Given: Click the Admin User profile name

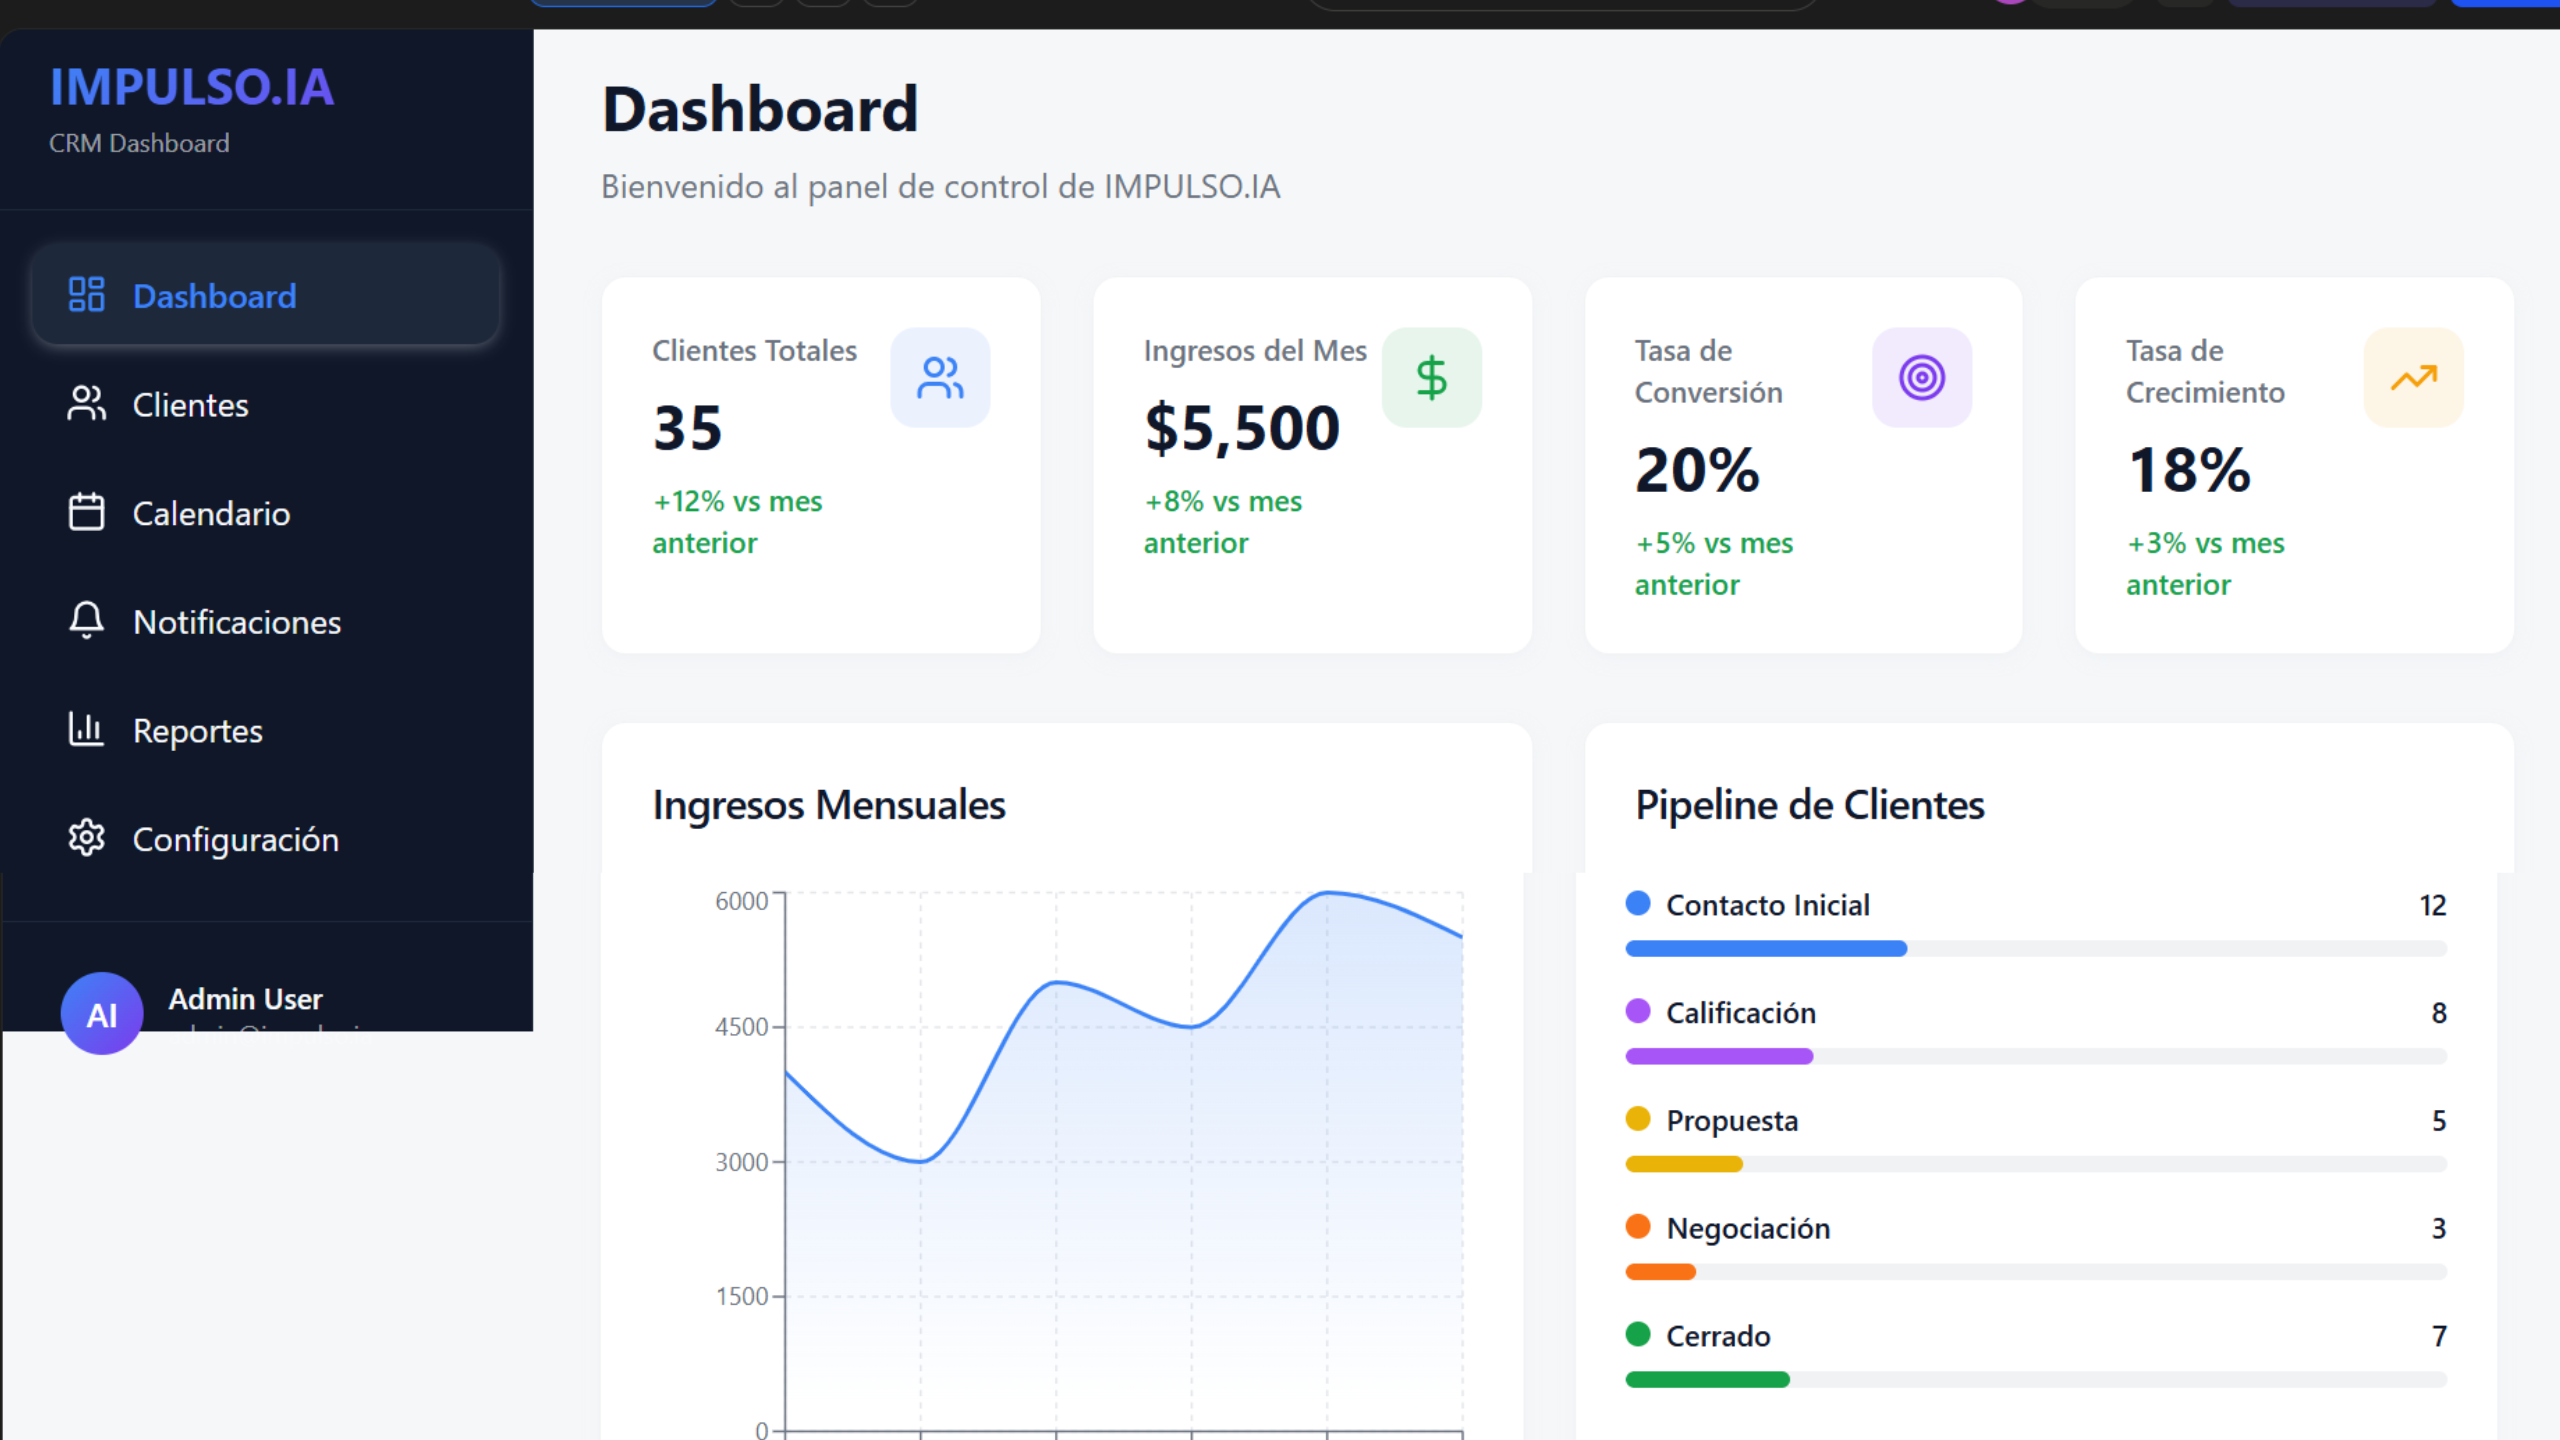Looking at the screenshot, I should (245, 999).
